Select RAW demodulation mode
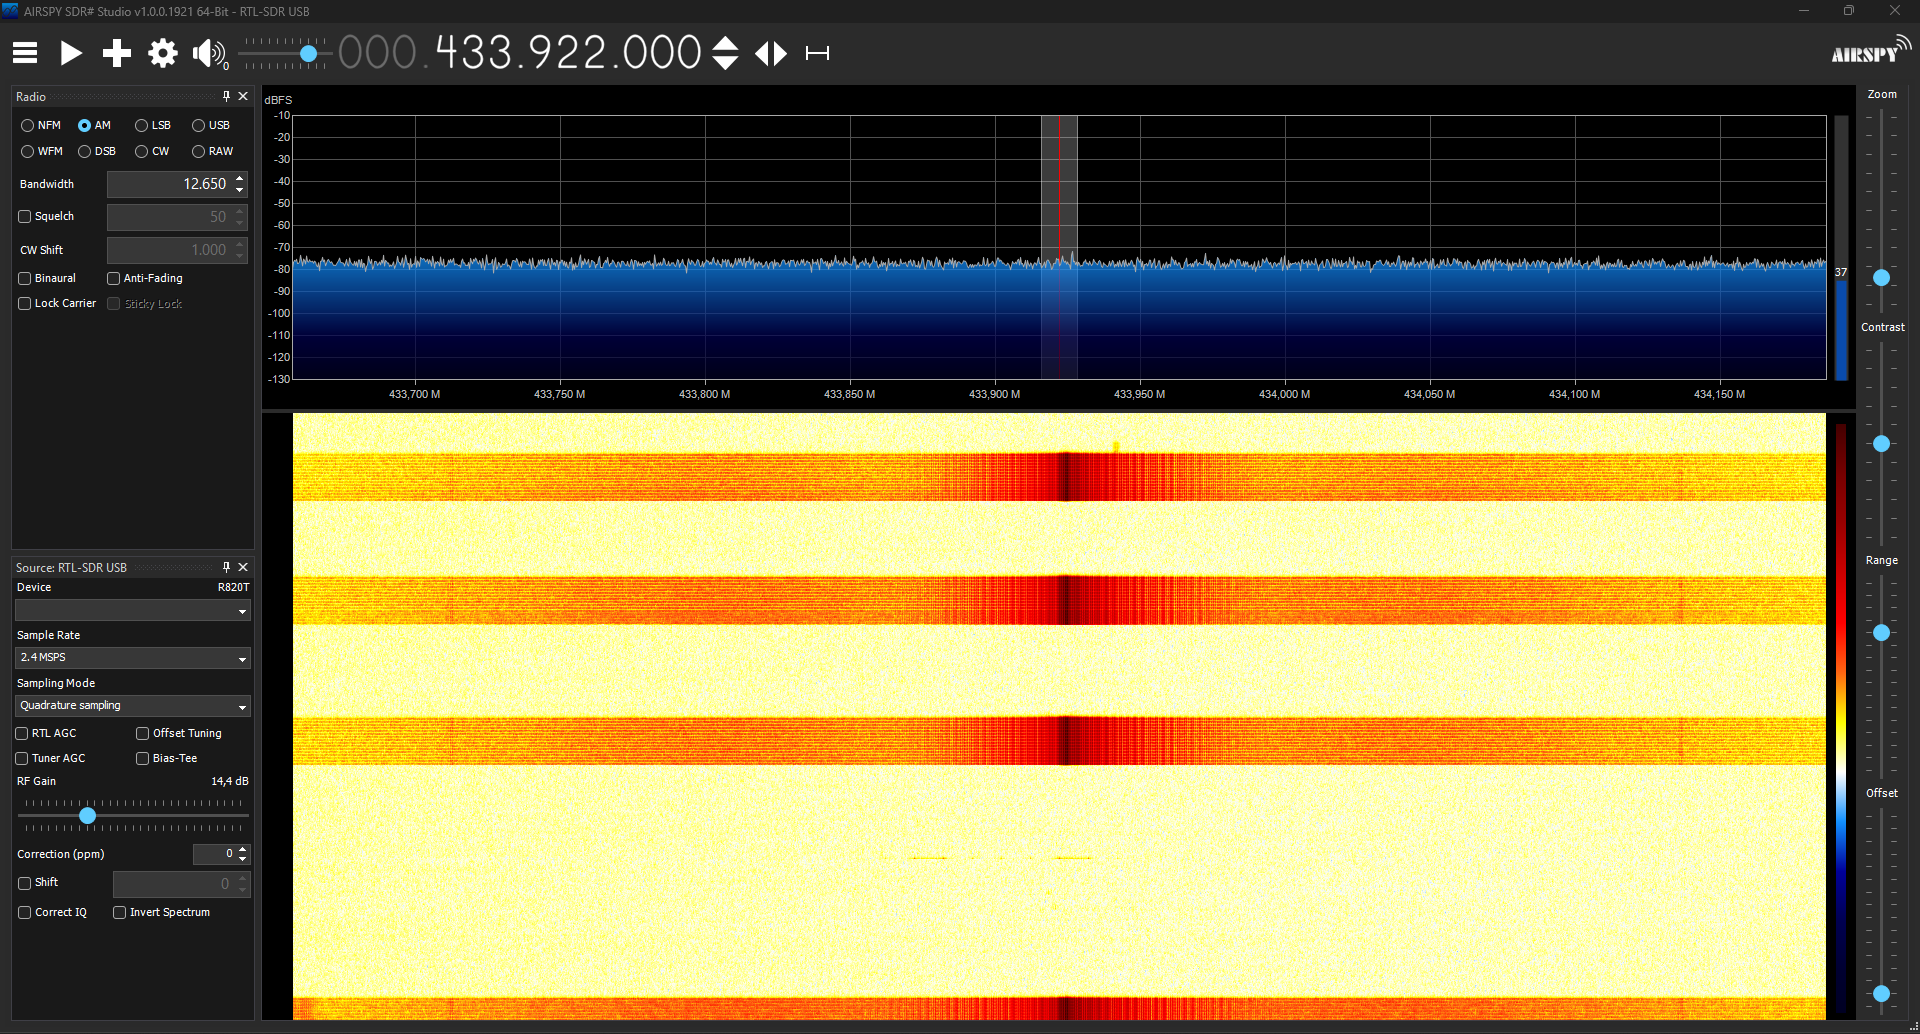1920x1034 pixels. [x=213, y=151]
